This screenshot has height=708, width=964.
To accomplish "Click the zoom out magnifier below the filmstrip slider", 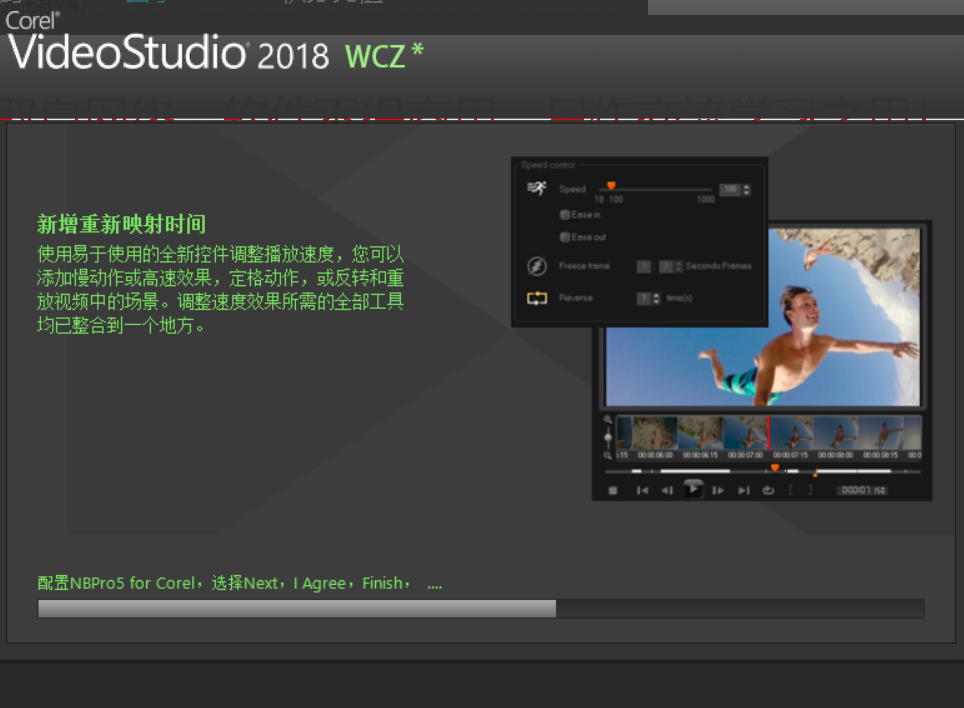I will (607, 455).
